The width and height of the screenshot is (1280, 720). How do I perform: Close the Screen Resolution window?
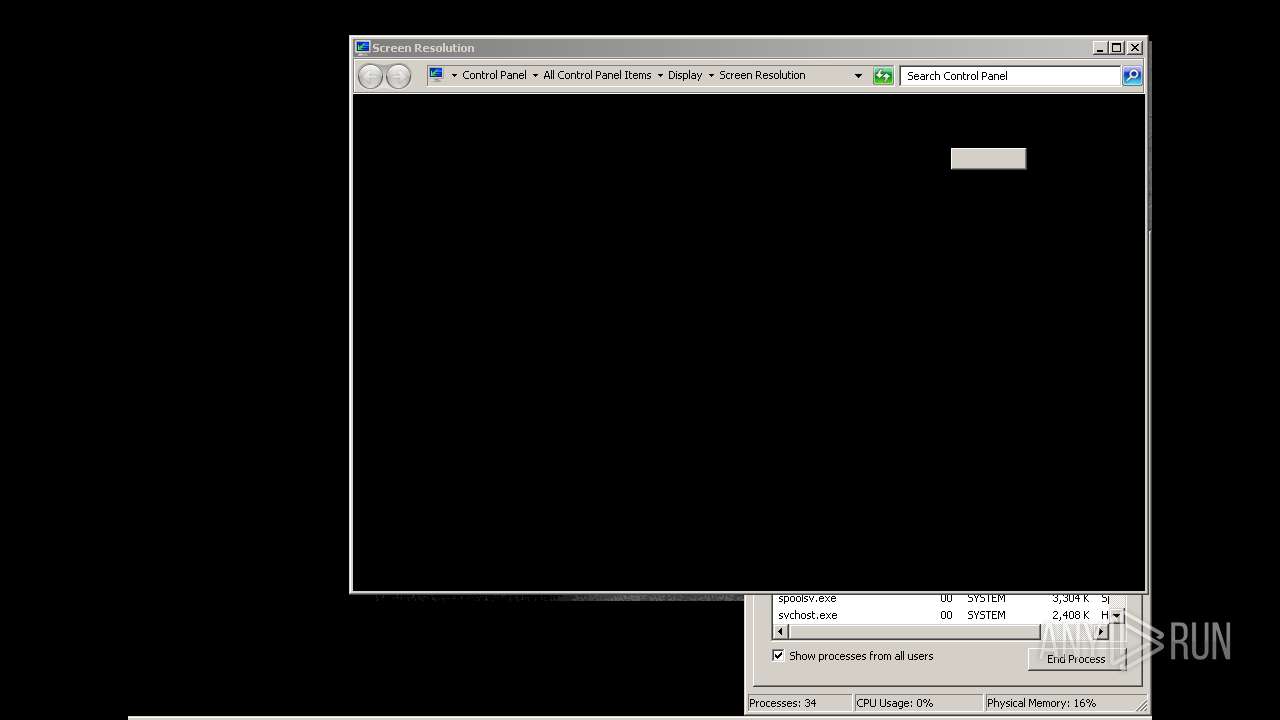1135,47
